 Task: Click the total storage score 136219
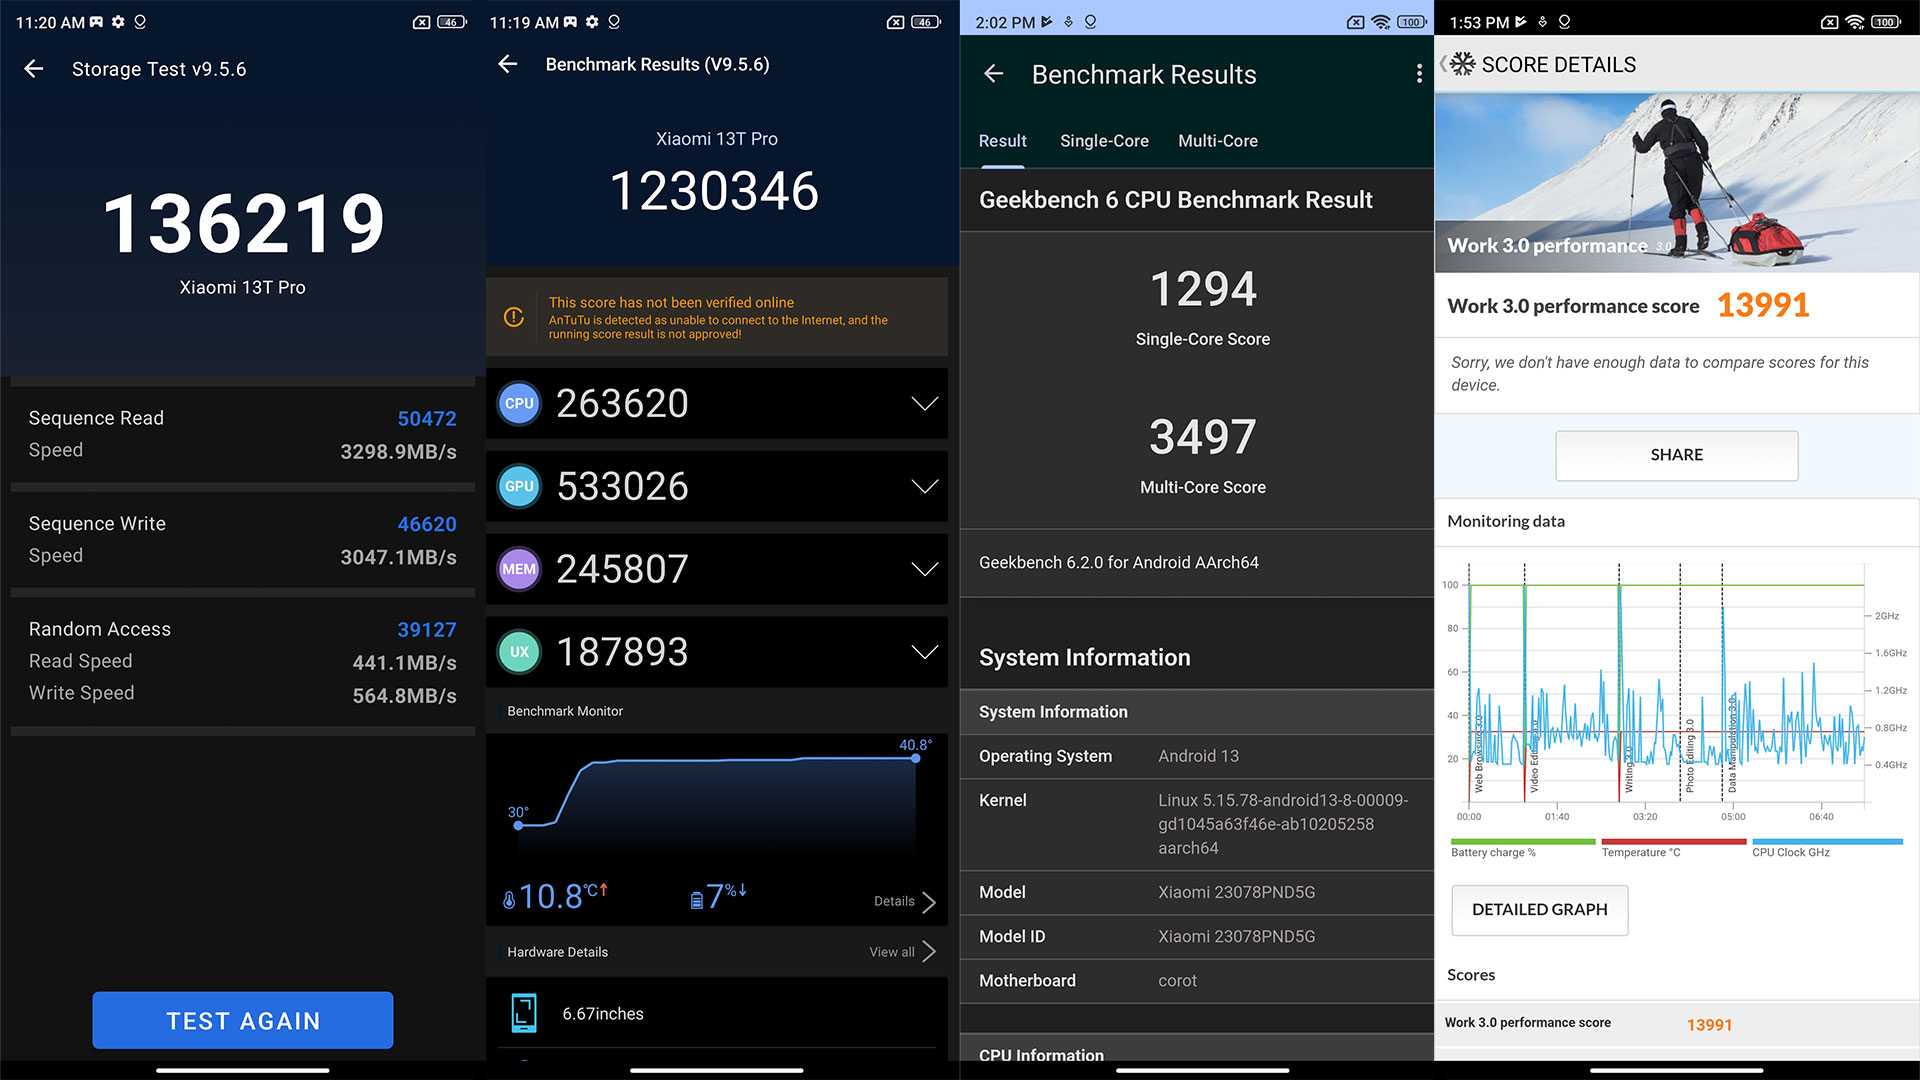243,223
